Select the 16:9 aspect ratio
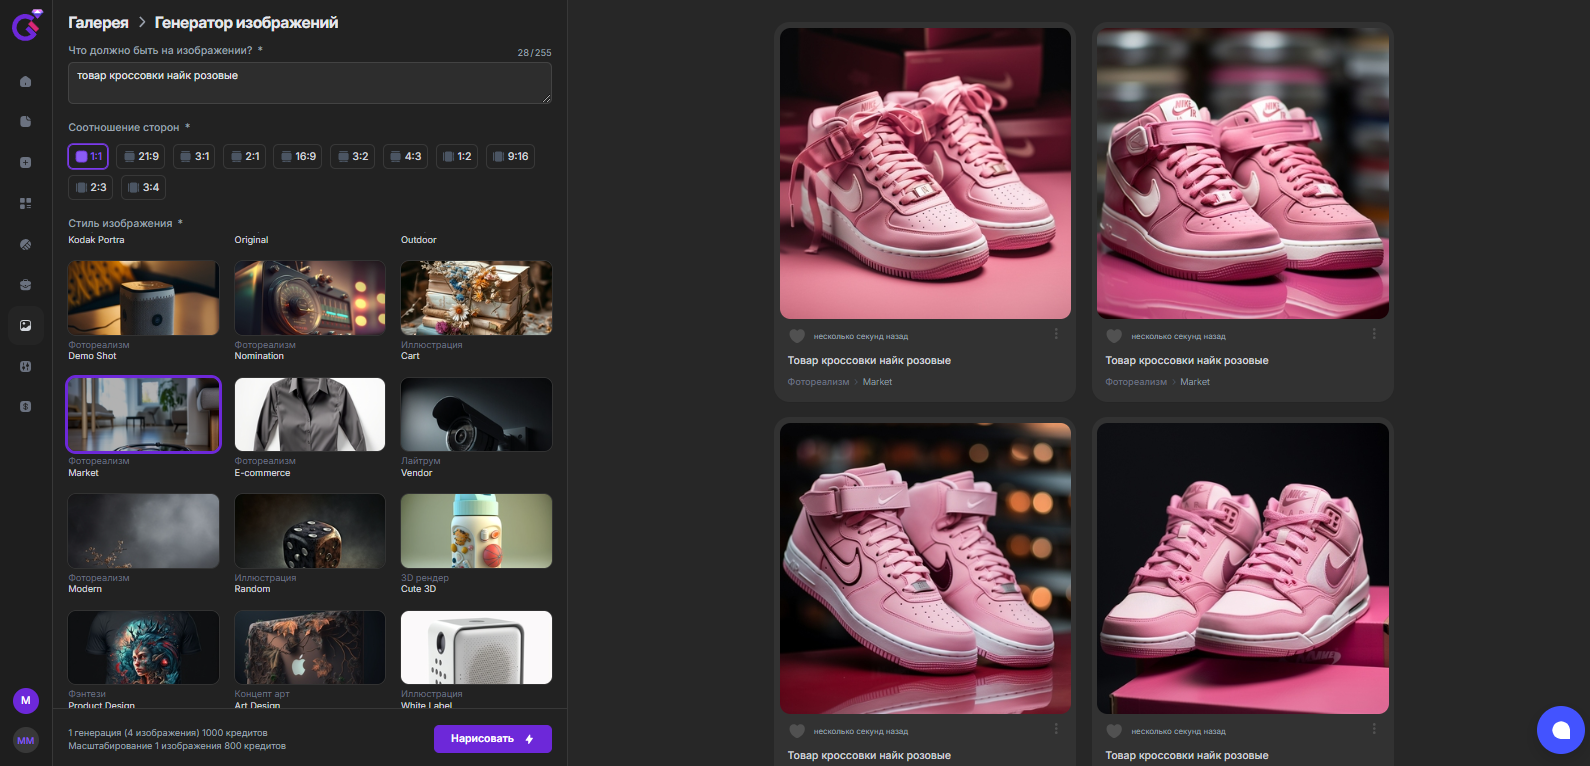 [298, 156]
